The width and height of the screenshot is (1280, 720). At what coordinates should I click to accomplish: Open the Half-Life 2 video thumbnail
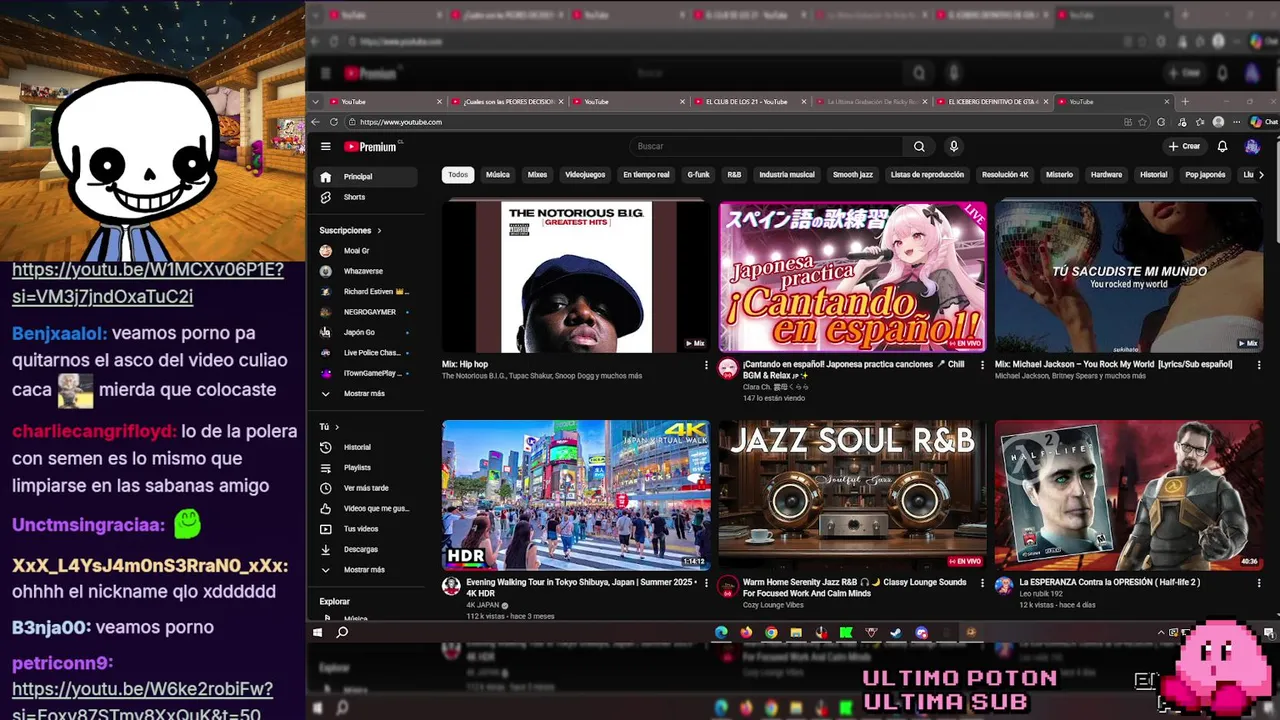(1128, 495)
